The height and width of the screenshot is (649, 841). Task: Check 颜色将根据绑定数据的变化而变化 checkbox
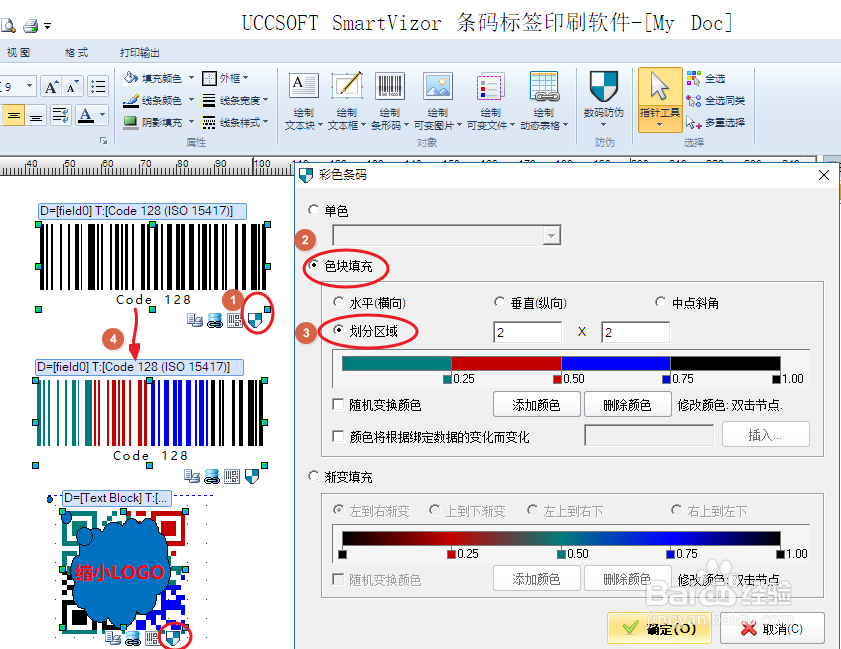pyautogui.click(x=338, y=436)
